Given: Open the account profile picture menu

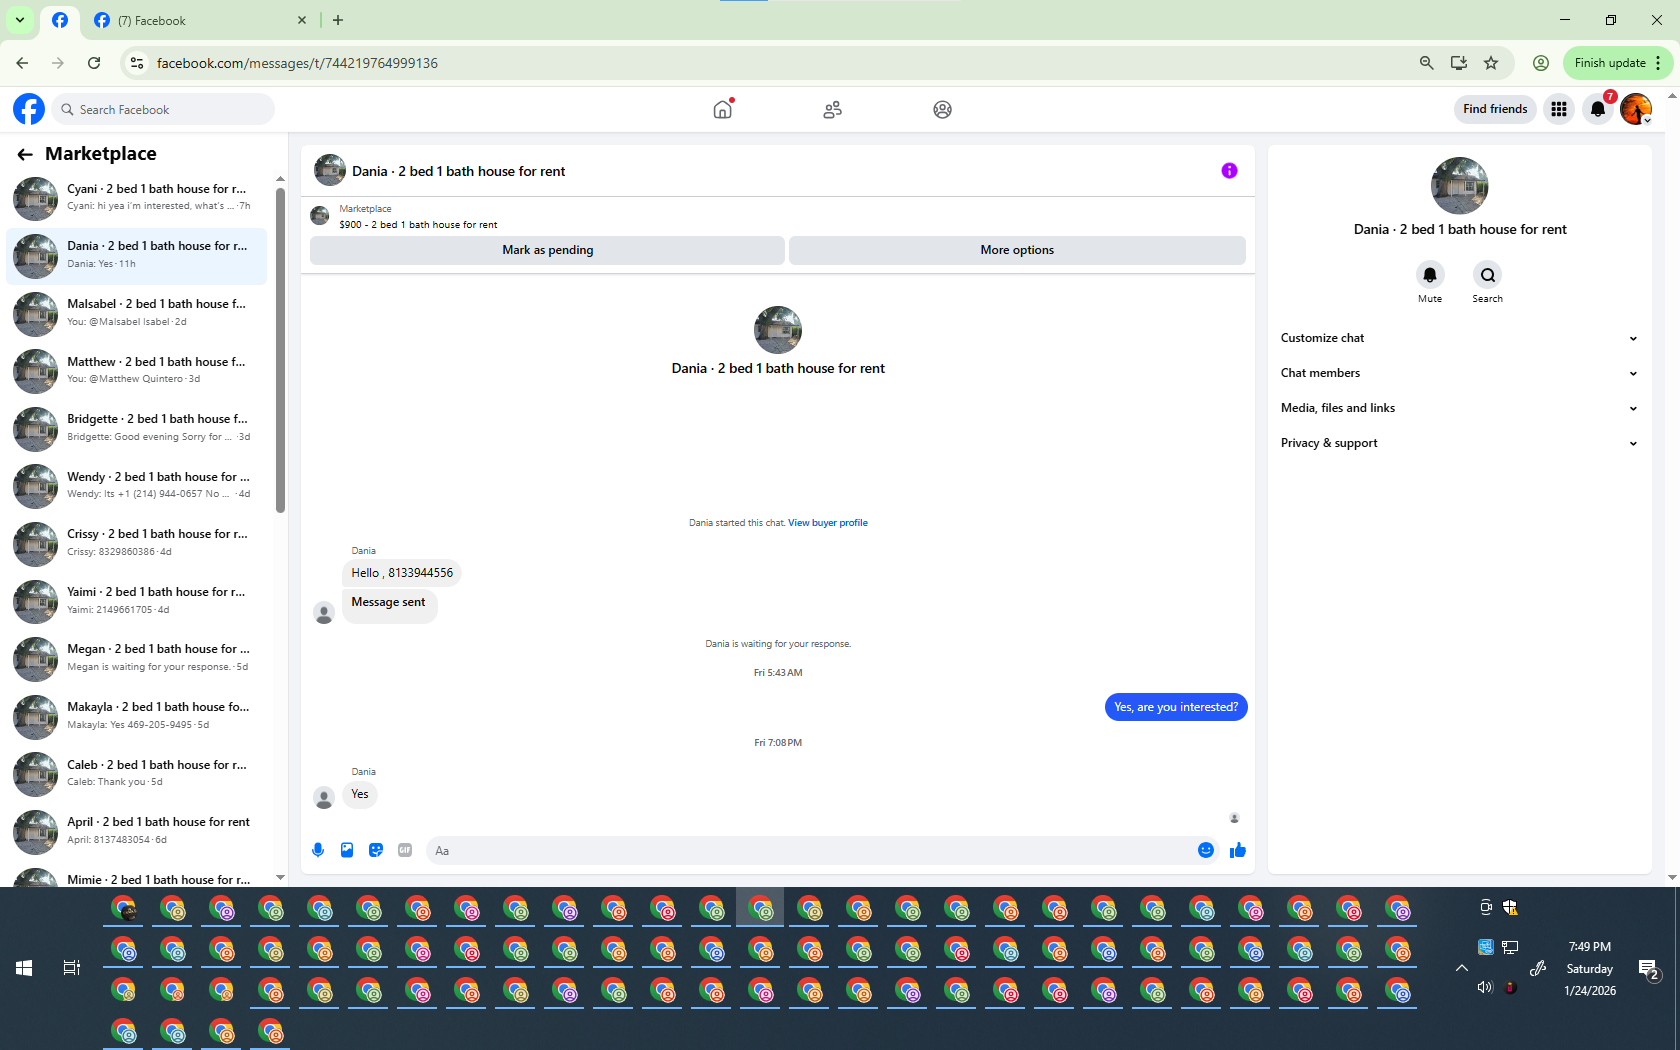Looking at the screenshot, I should [x=1636, y=109].
